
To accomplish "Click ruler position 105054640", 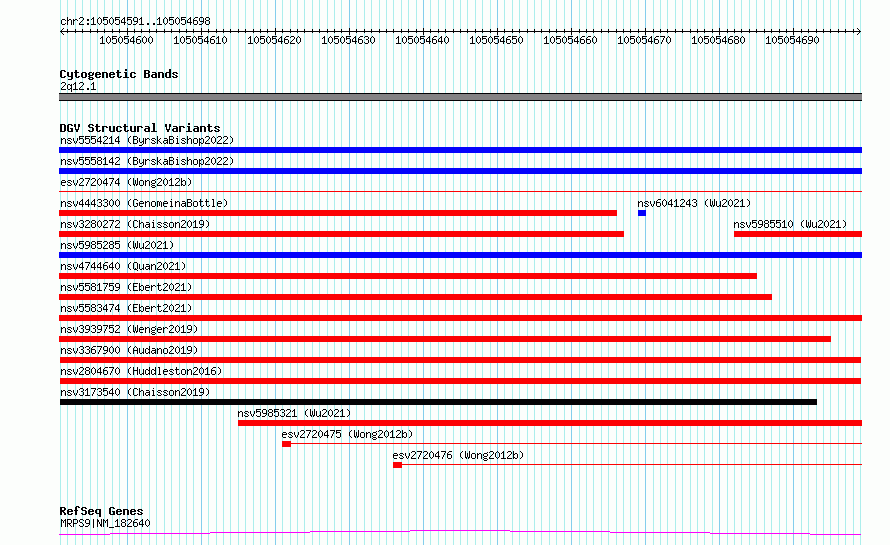I will (422, 40).
